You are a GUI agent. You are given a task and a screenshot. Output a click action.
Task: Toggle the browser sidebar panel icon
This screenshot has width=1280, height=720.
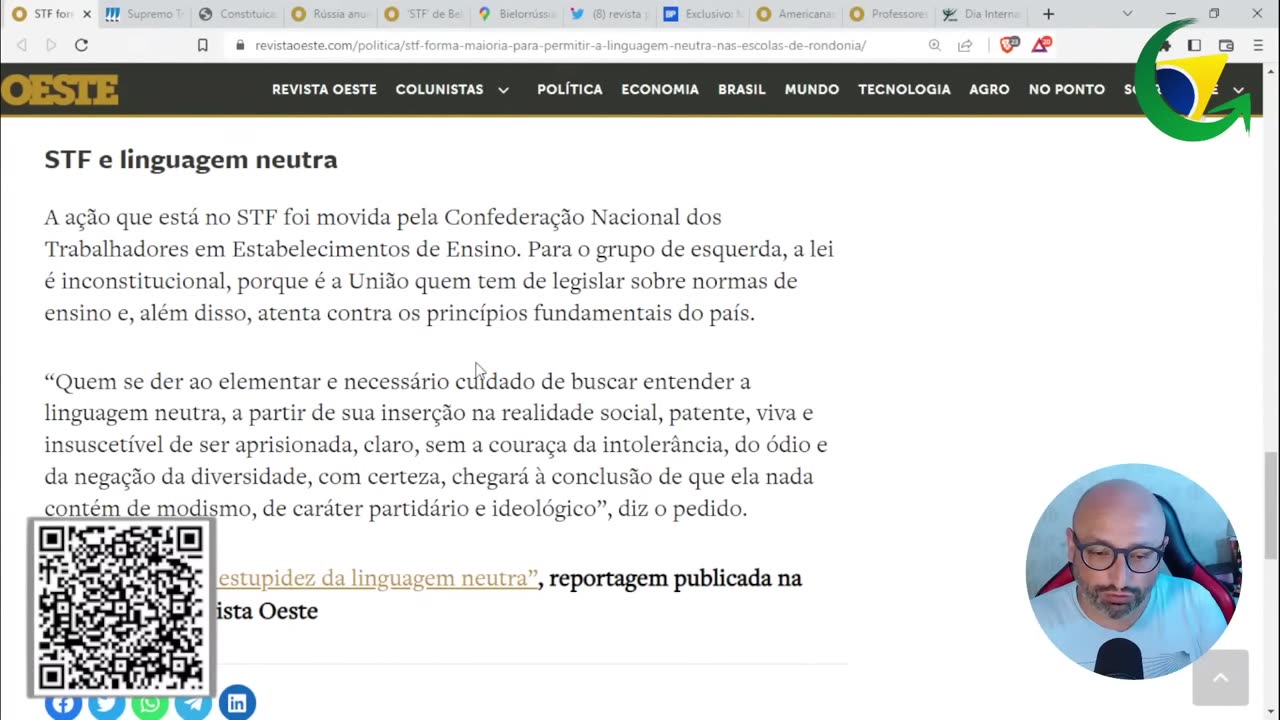point(1194,45)
